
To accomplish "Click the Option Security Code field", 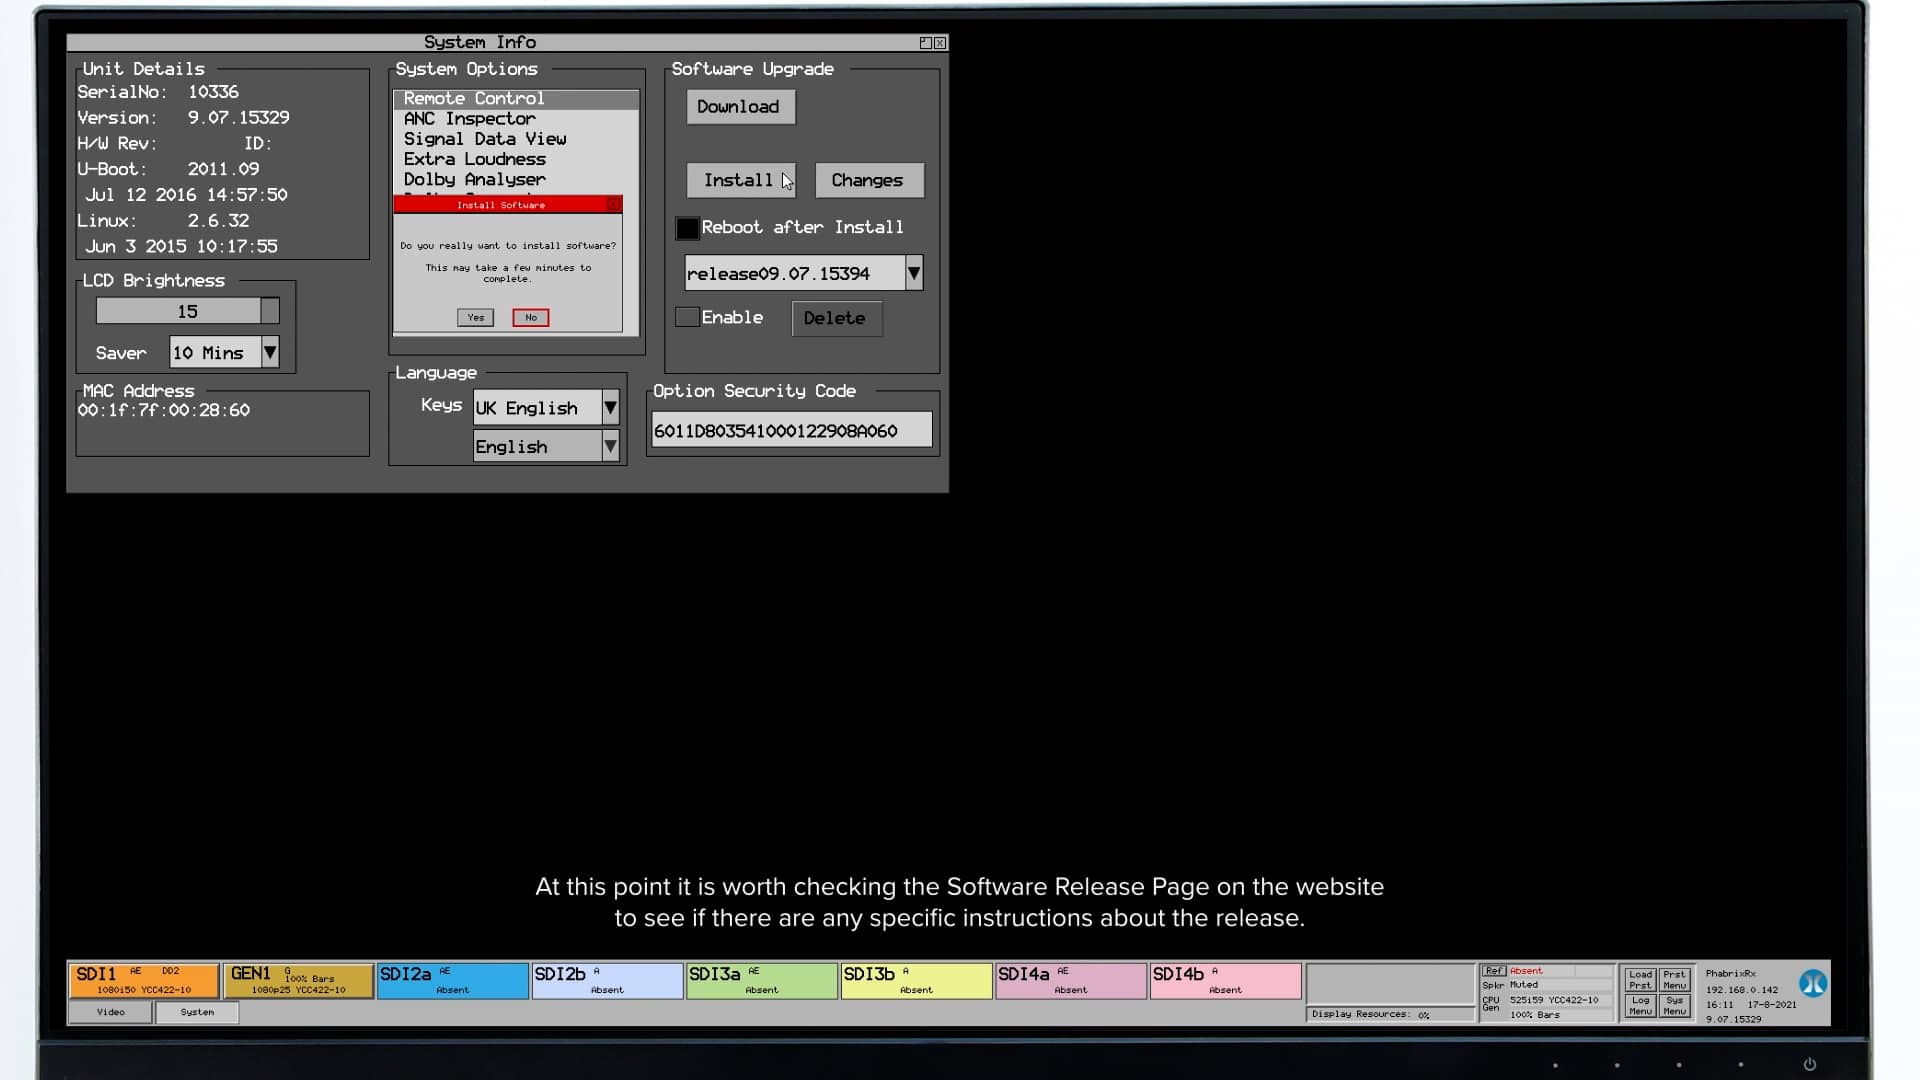I will [790, 429].
